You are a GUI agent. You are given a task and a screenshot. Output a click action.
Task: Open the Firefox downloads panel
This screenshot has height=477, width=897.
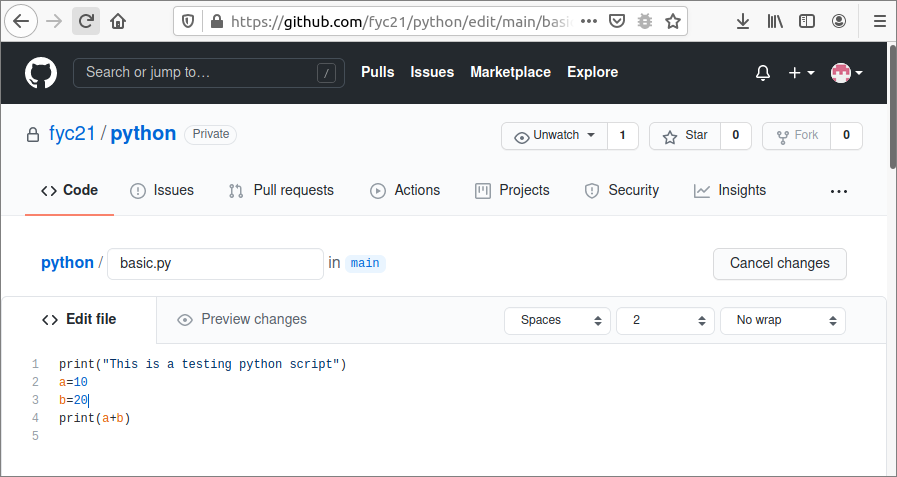(743, 21)
